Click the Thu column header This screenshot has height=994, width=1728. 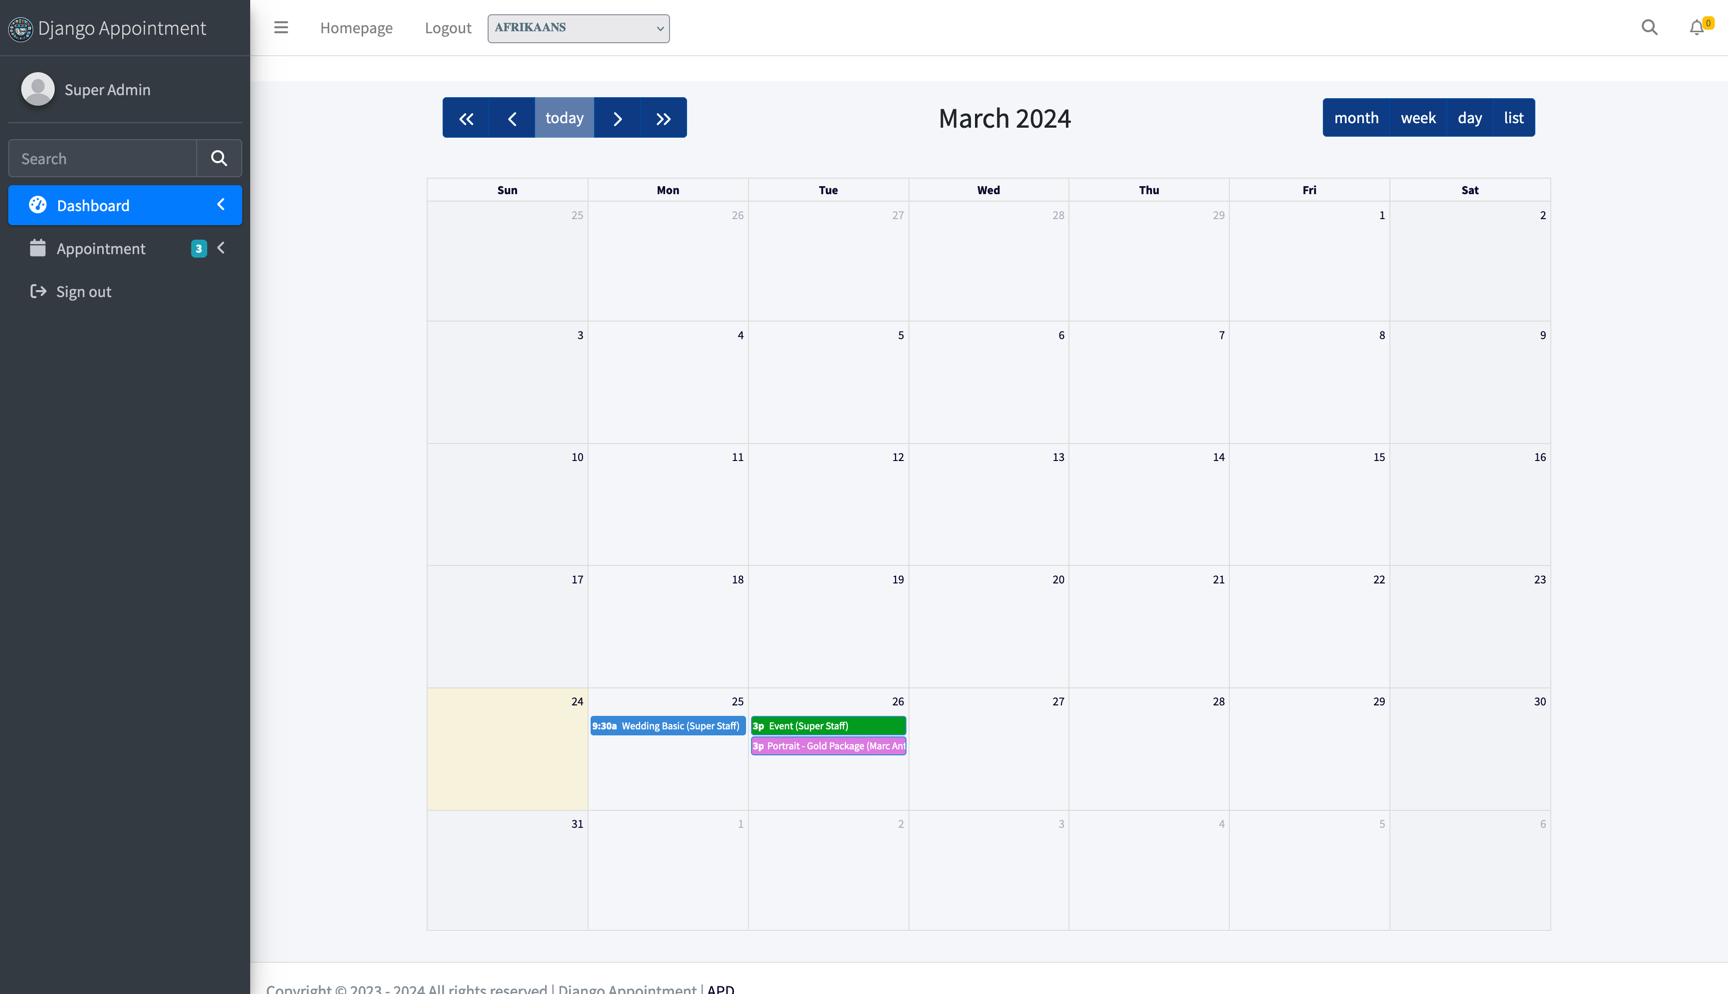tap(1149, 190)
